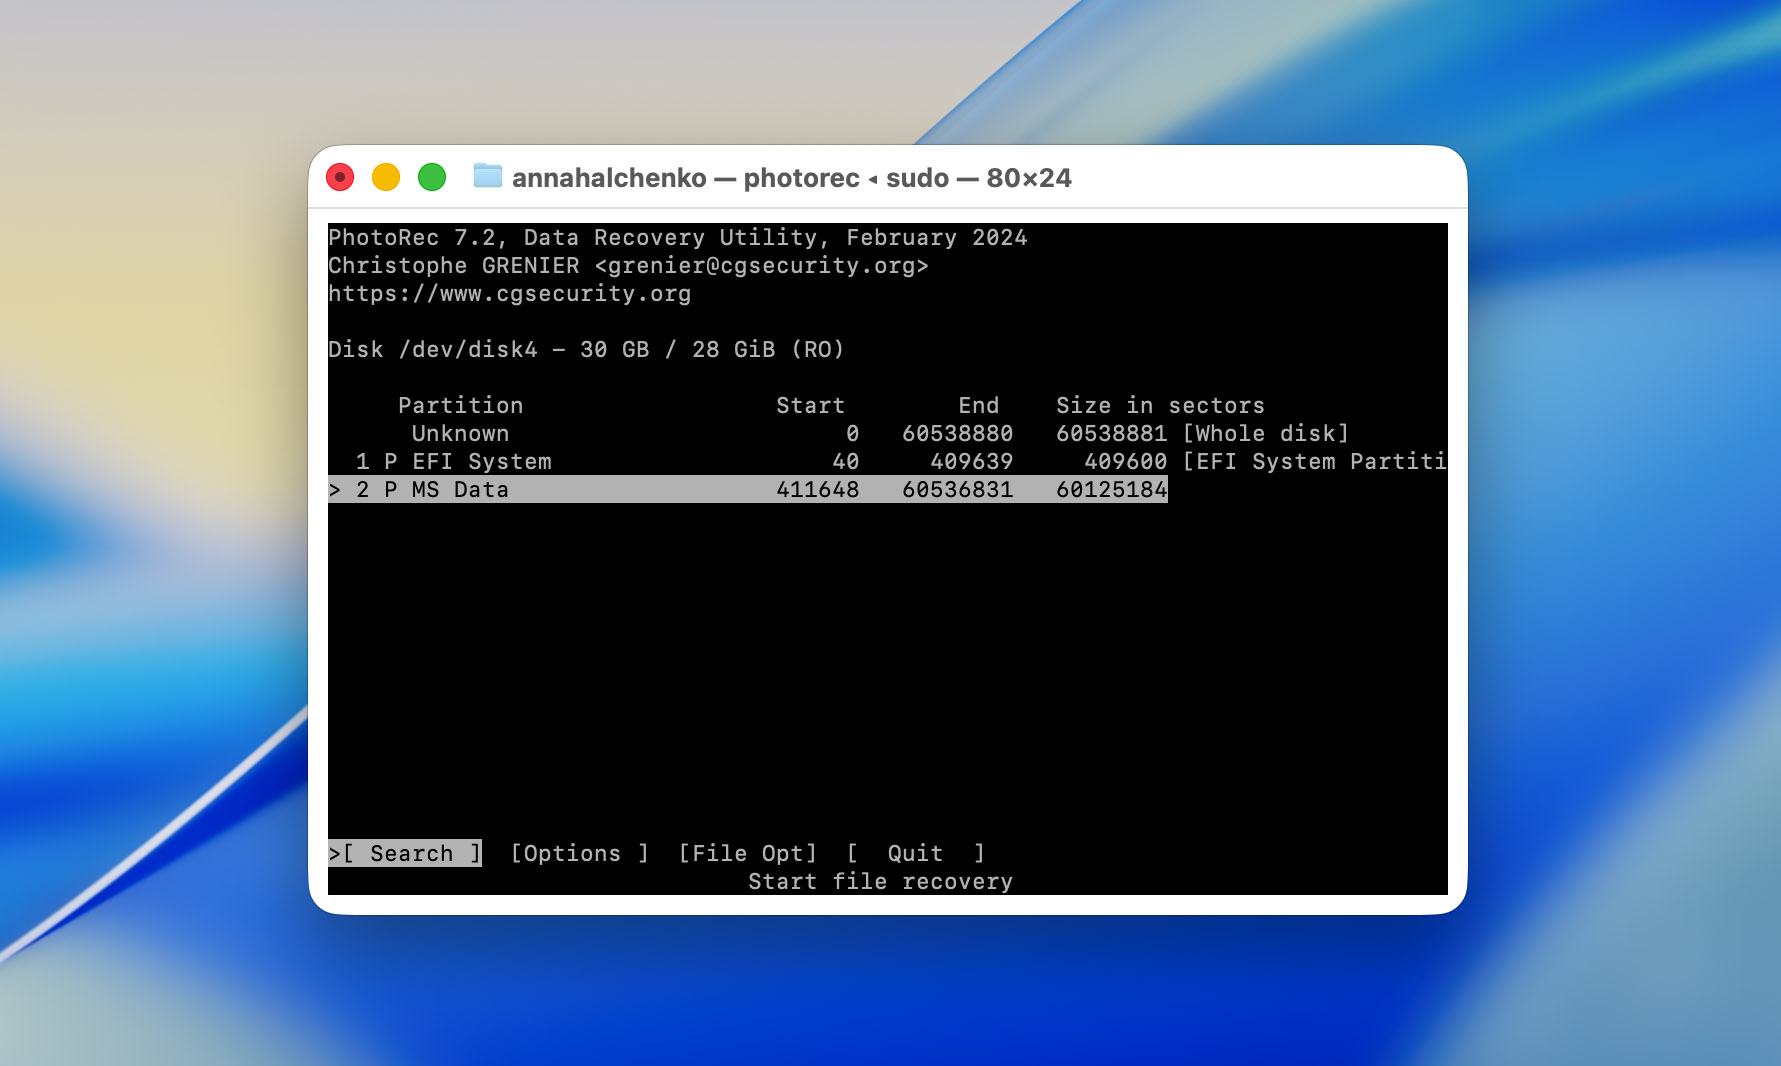Click the folder icon in the title bar
1781x1066 pixels.
488,177
